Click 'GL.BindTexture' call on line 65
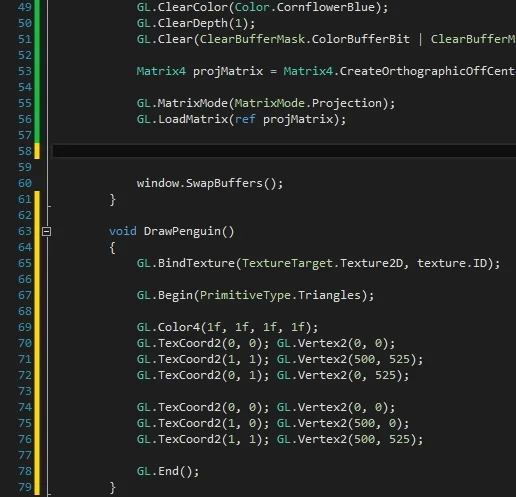This screenshot has height=497, width=516. 186,263
